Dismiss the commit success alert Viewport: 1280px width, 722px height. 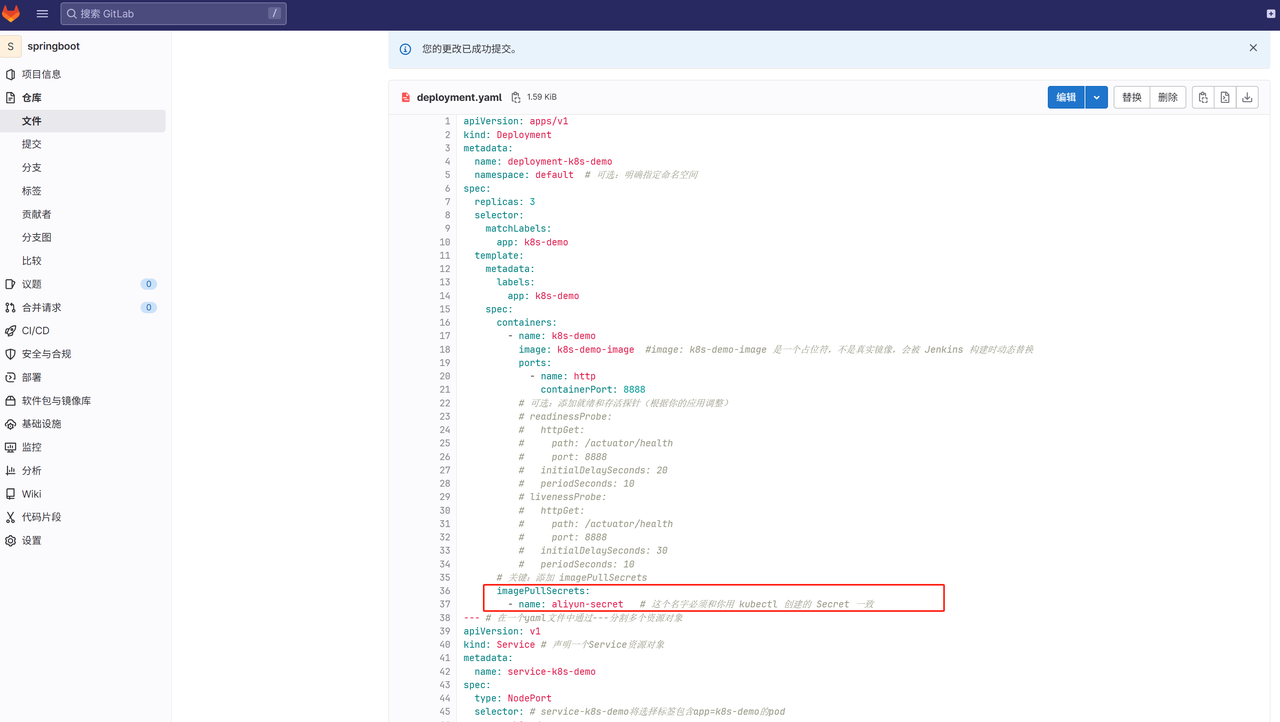coord(1253,48)
